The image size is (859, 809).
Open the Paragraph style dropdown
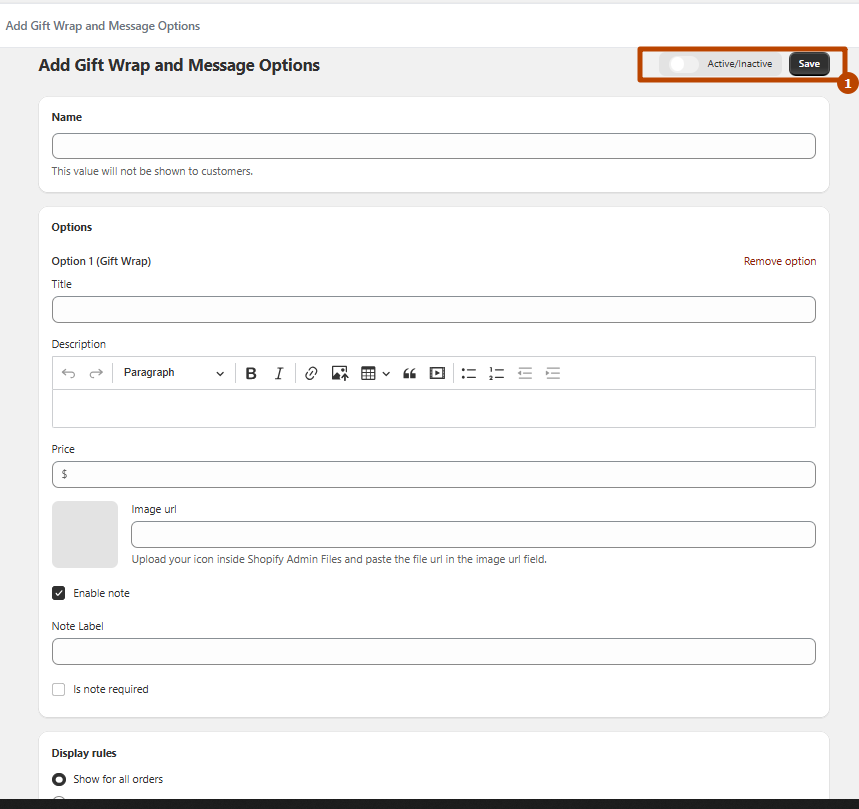tap(173, 373)
